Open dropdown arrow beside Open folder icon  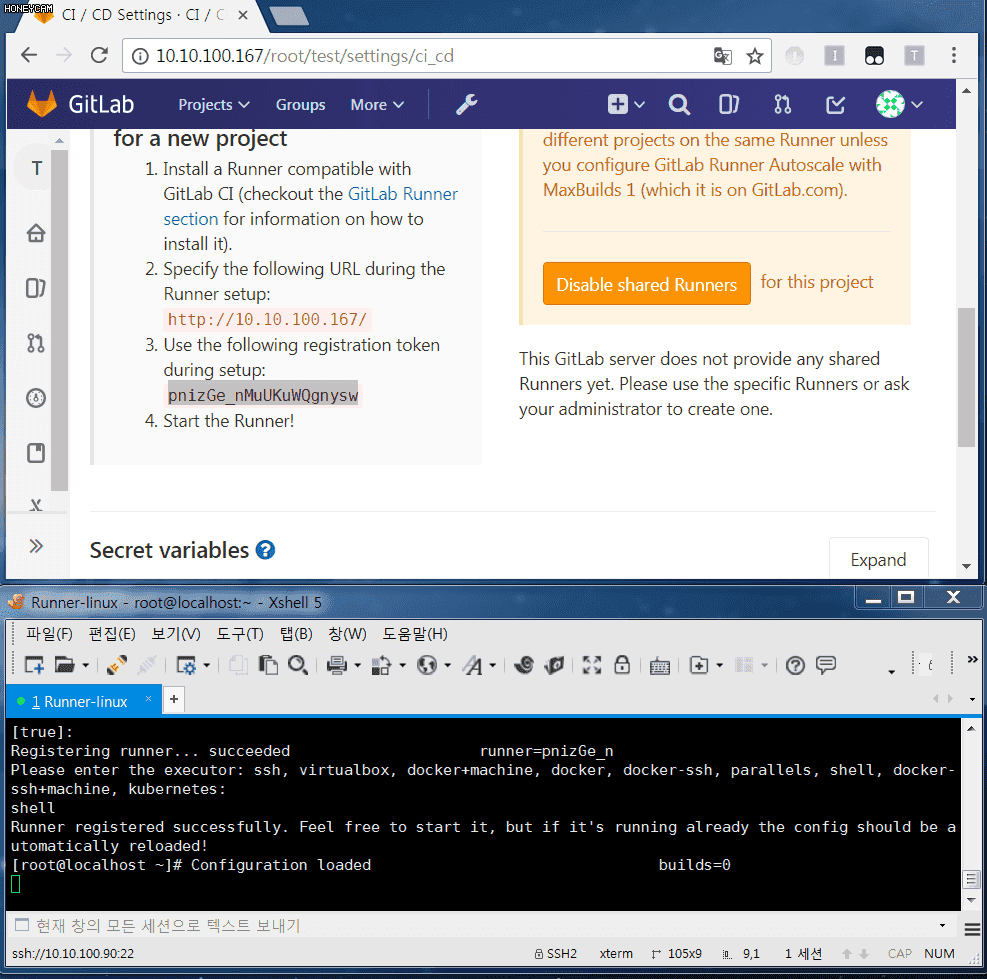point(86,665)
